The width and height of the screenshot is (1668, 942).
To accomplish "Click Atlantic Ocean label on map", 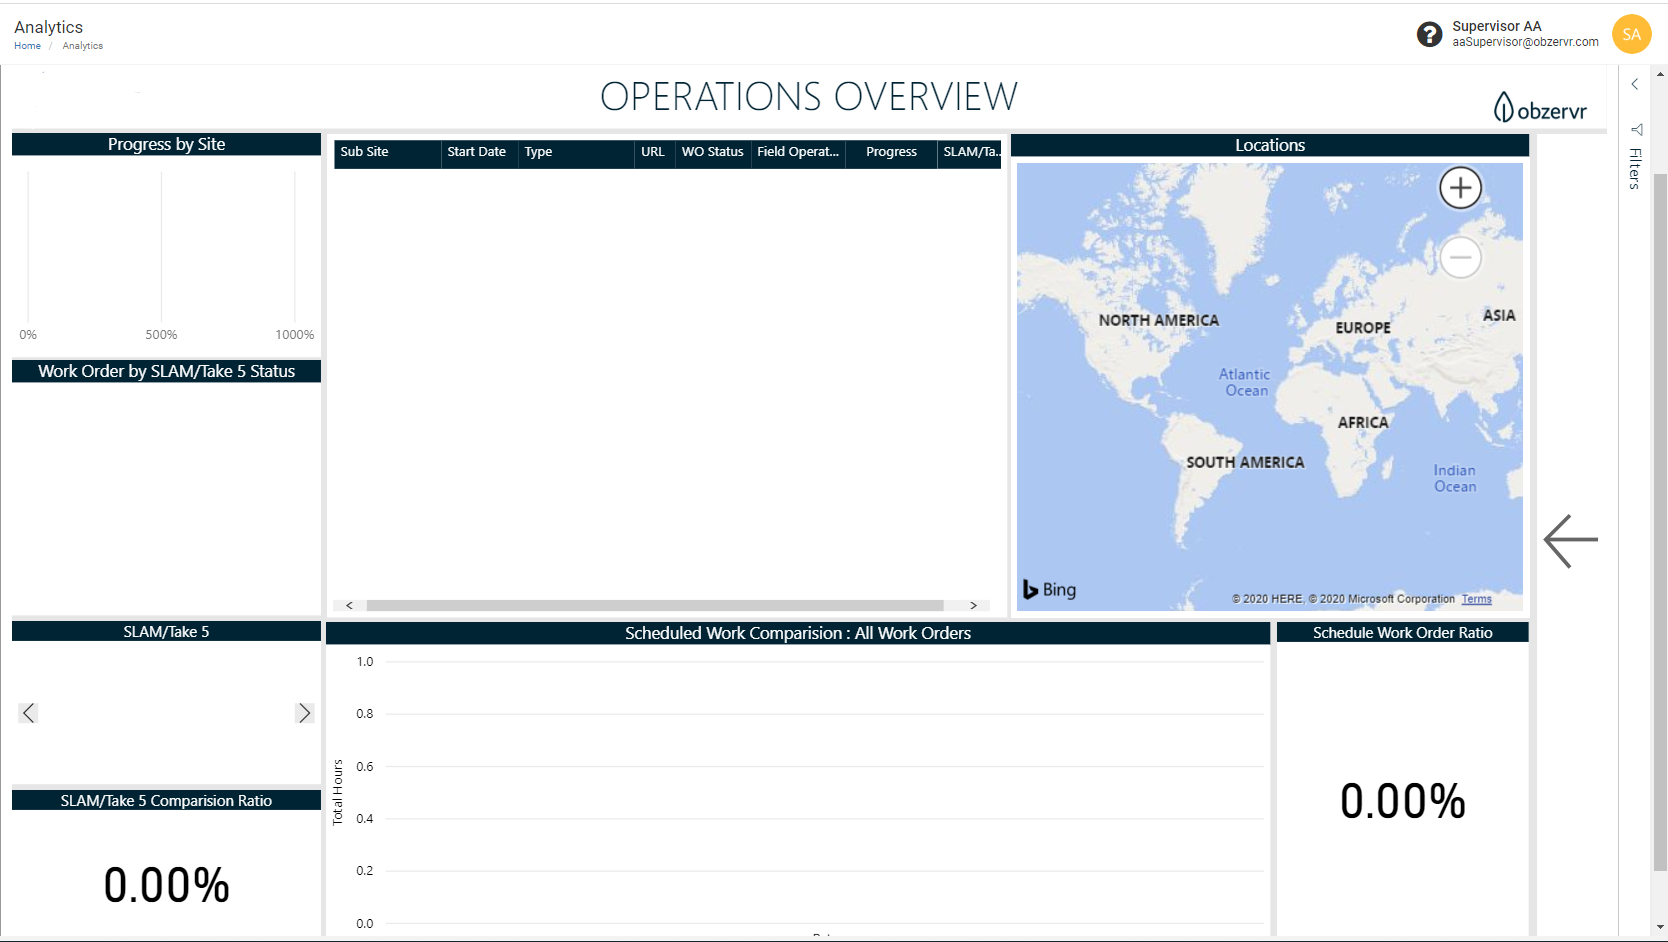I will coord(1245,383).
